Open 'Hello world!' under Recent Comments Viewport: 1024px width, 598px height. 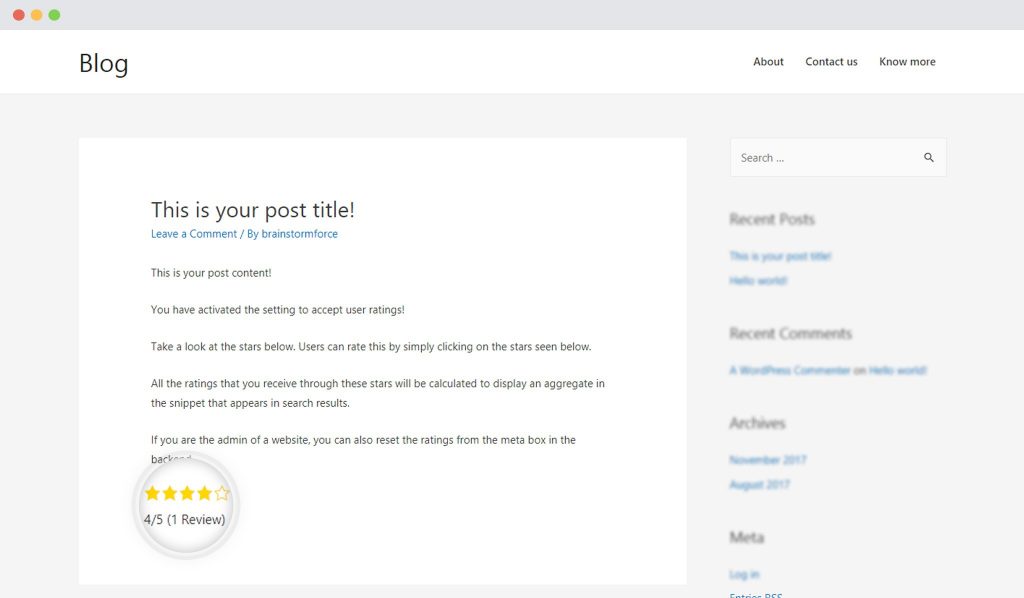[897, 370]
